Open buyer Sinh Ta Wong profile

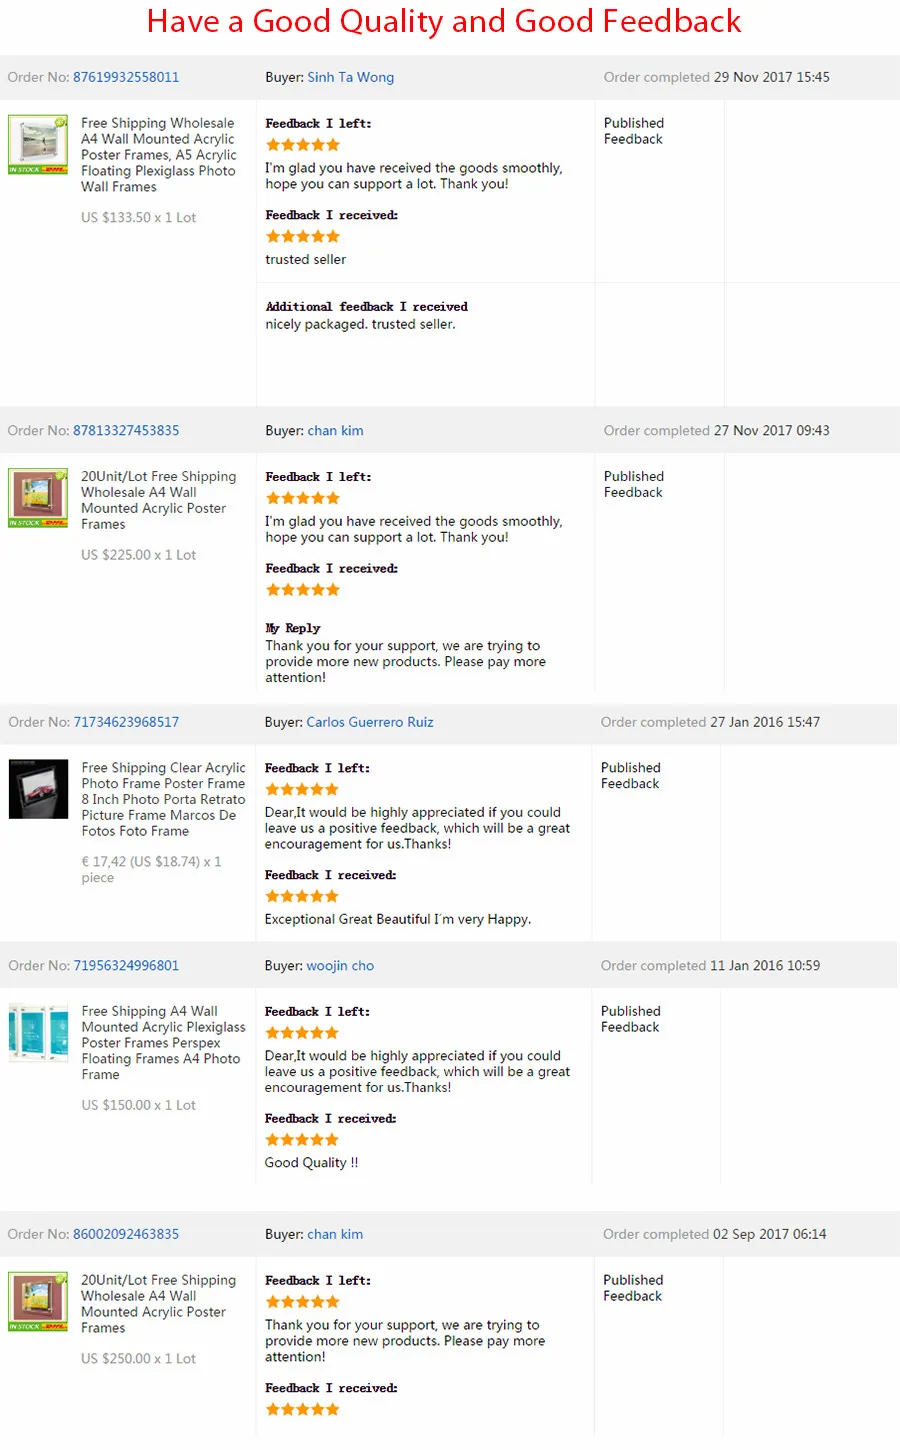(x=351, y=77)
